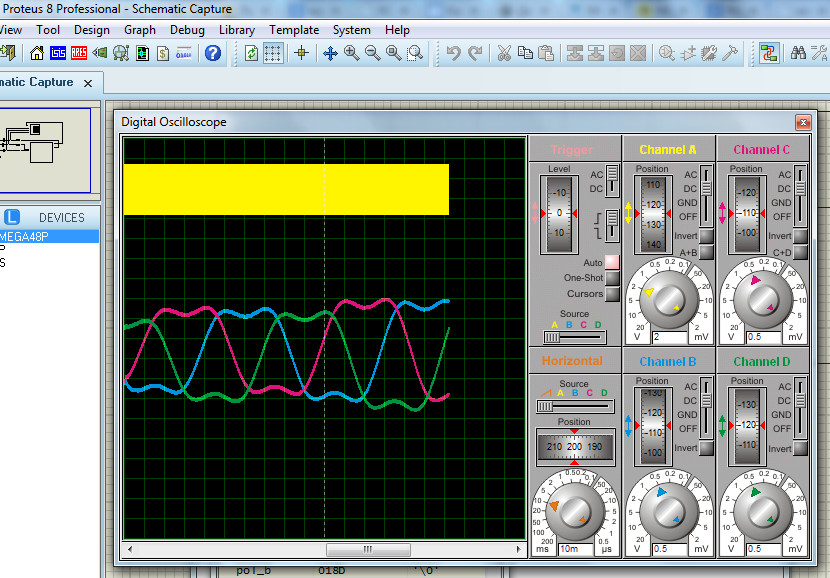Click the Home icon in the toolbar
The width and height of the screenshot is (830, 578).
(x=37, y=53)
